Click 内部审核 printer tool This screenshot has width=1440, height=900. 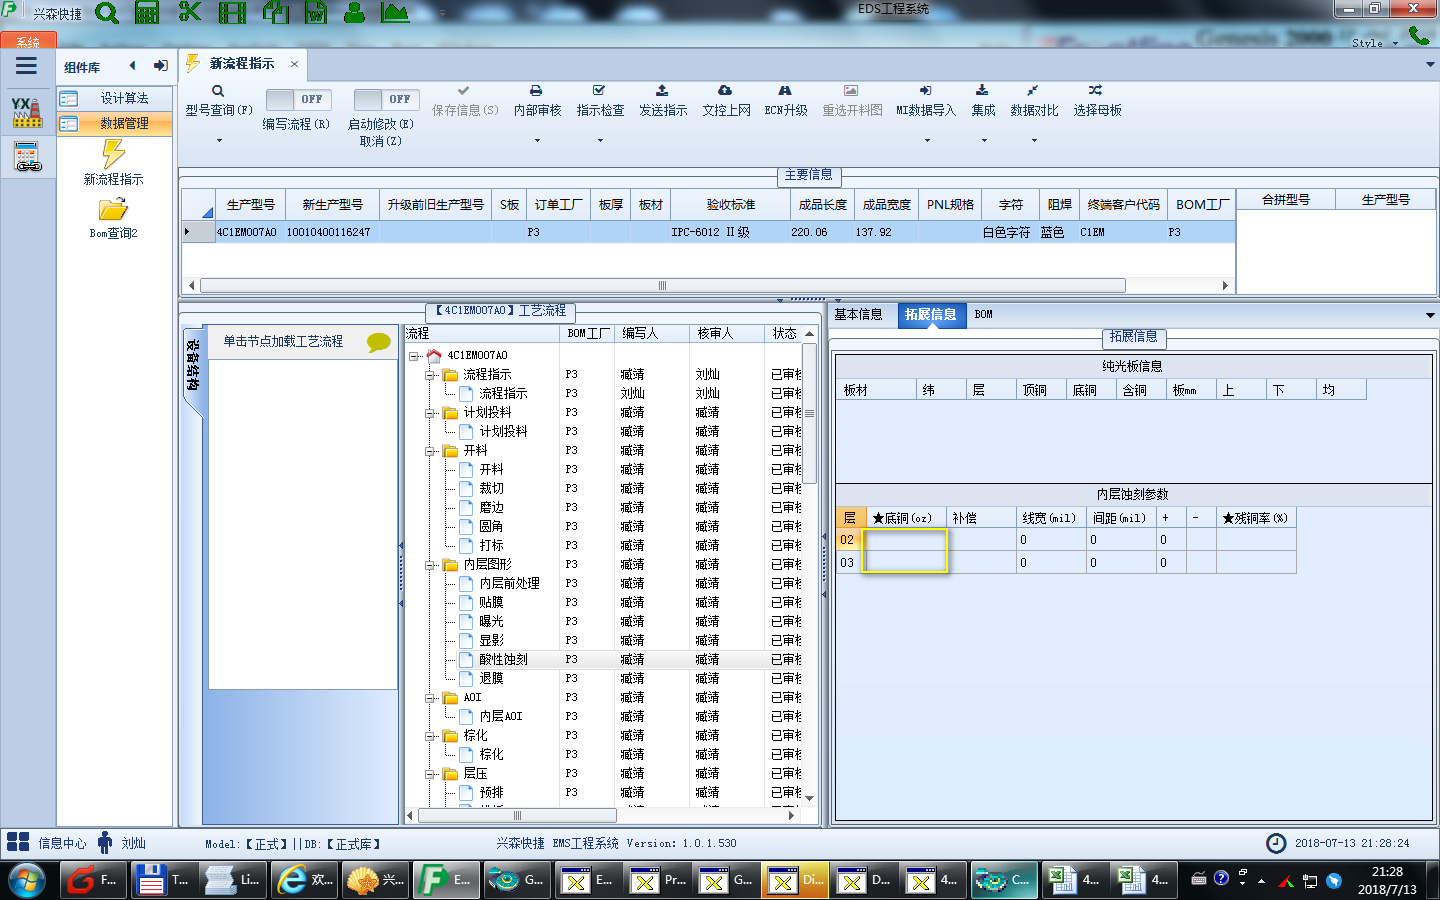coord(537,101)
